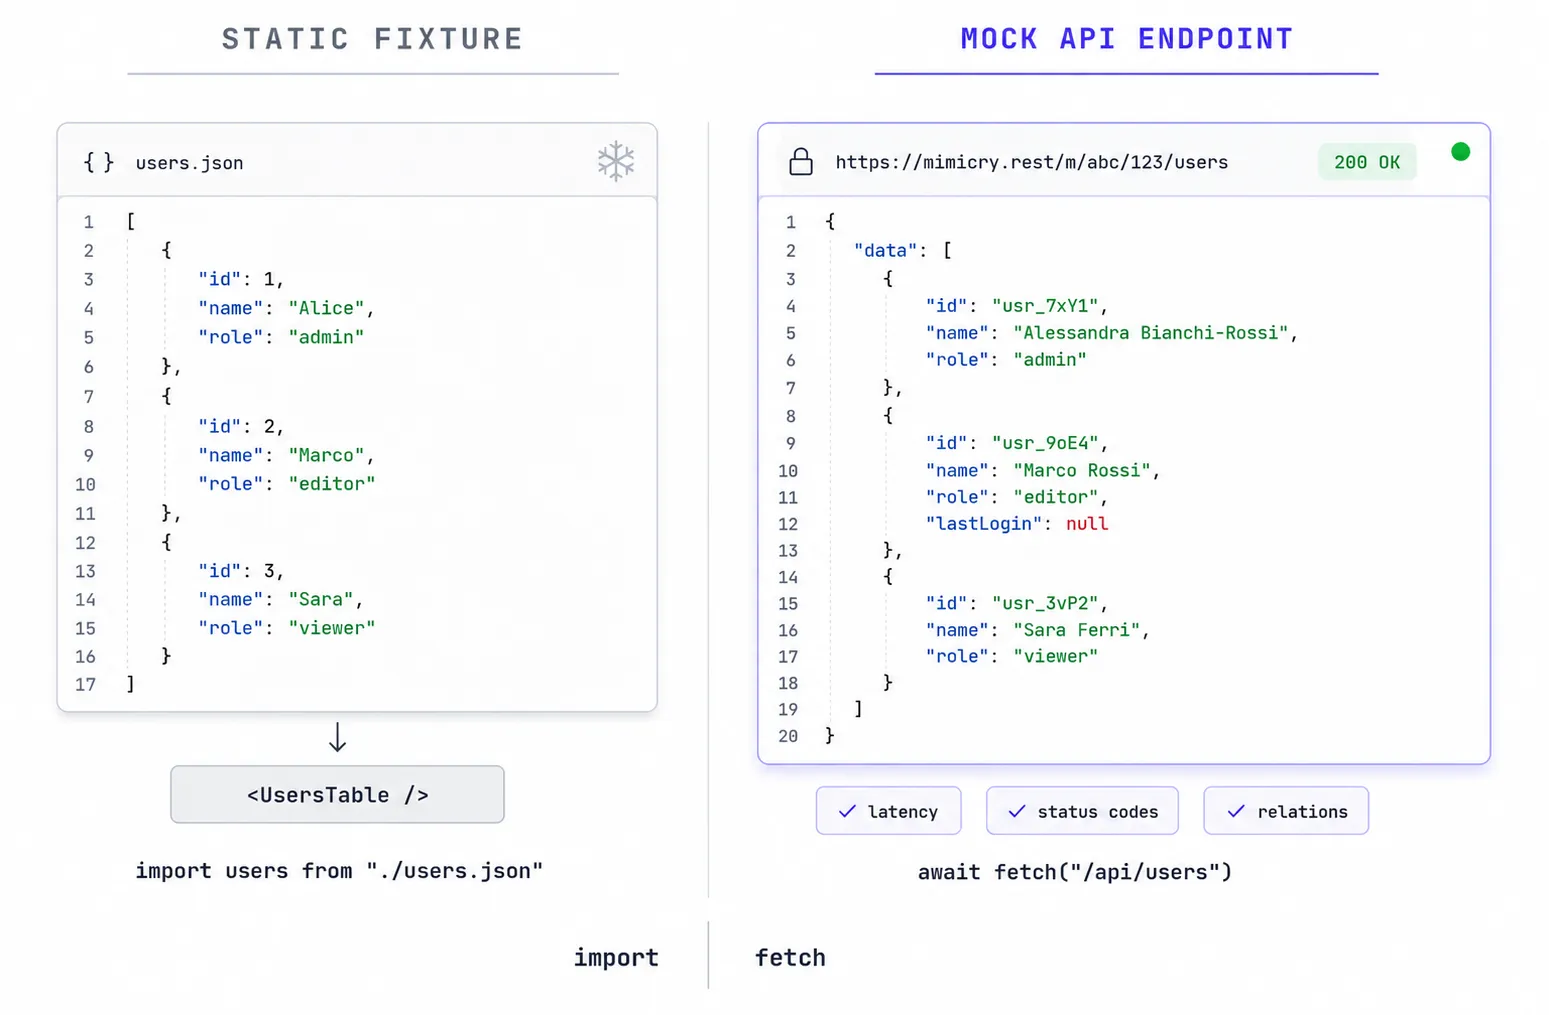The width and height of the screenshot is (1549, 1015).
Task: Click the await fetch("/api/users") snippet
Action: (x=1075, y=872)
